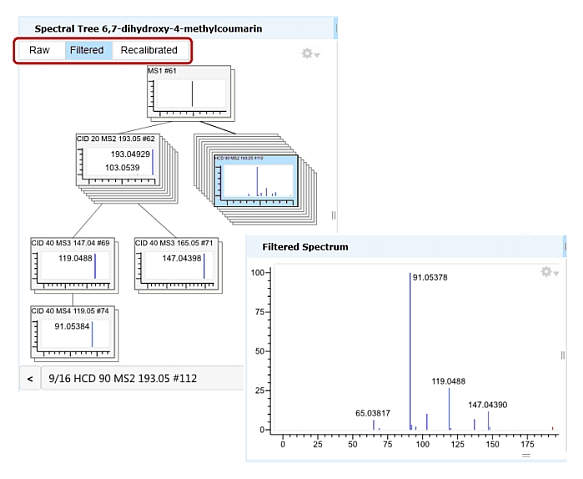This screenshot has height=479, width=583.
Task: Open the Filtered Spectrum gear settings
Action: 546,272
